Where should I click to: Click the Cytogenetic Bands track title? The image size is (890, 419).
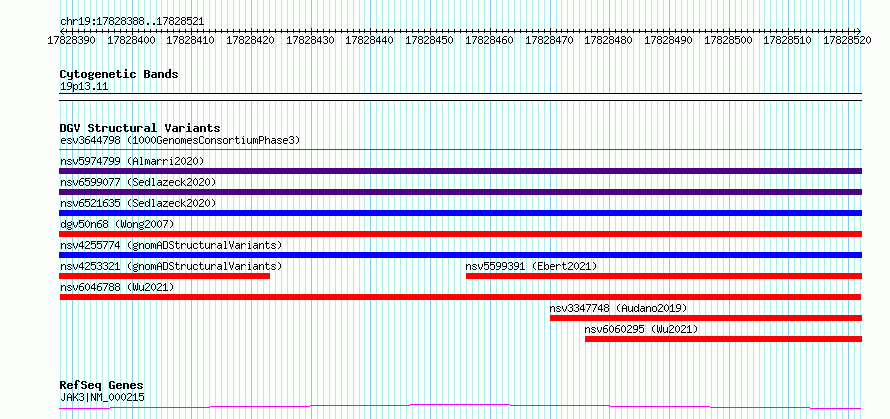pyautogui.click(x=119, y=74)
